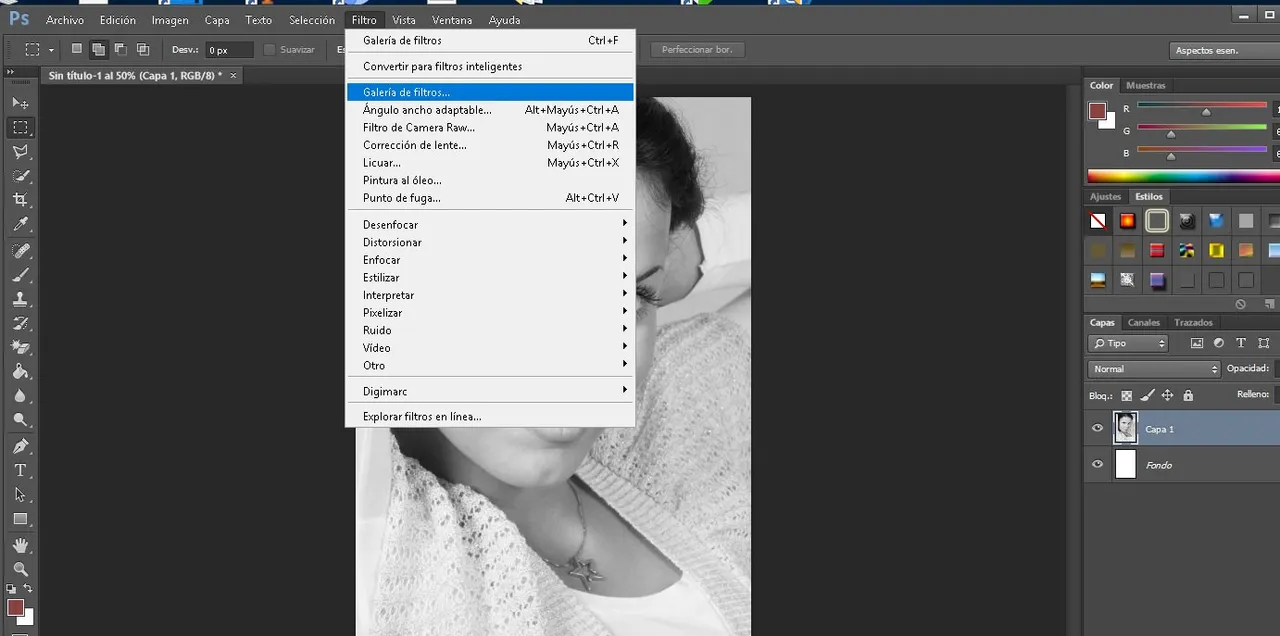Open the Normal blend mode dropdown
The image size is (1280, 636).
coord(1155,369)
